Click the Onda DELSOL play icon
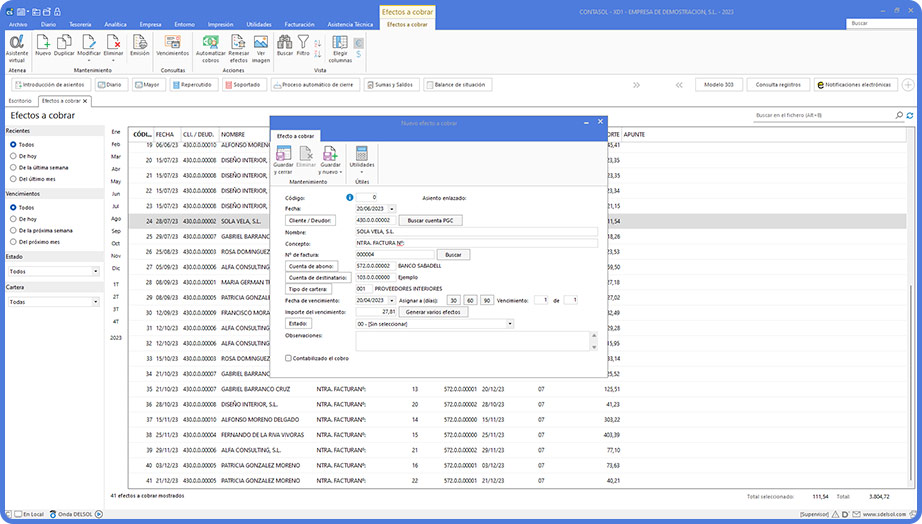Viewport: 922px width, 524px height. [x=99, y=514]
